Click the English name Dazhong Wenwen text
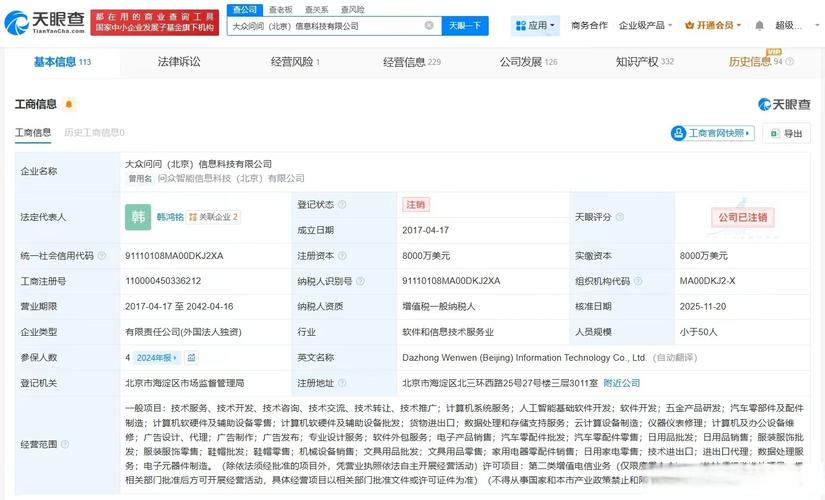The height and width of the screenshot is (500, 825). click(x=524, y=357)
